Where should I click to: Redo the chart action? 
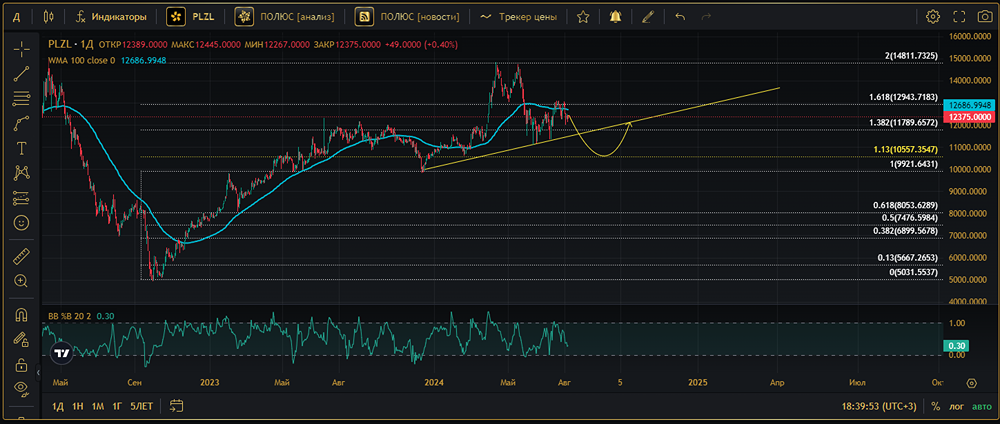pos(706,17)
